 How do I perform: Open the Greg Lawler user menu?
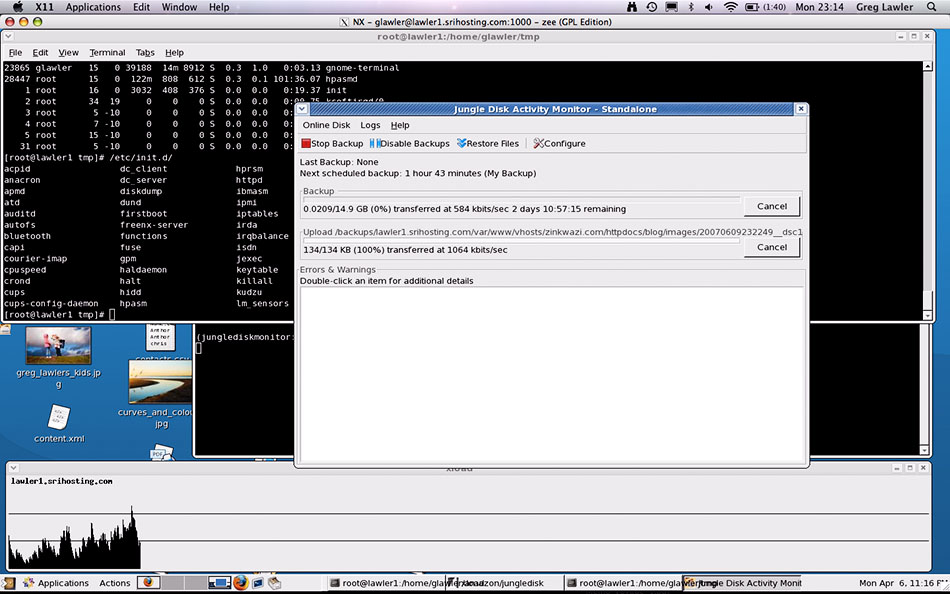885,7
